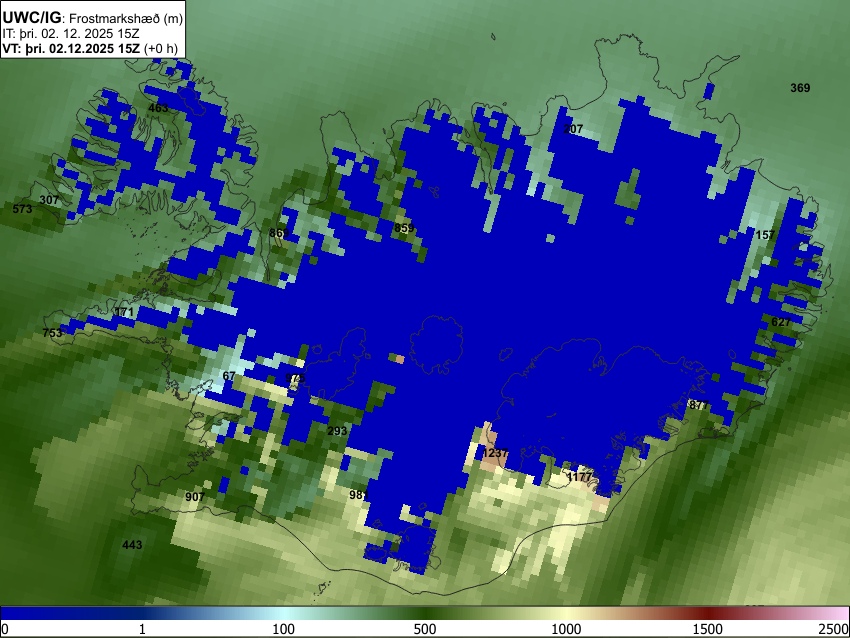Click the 171 value on the map

124,313
